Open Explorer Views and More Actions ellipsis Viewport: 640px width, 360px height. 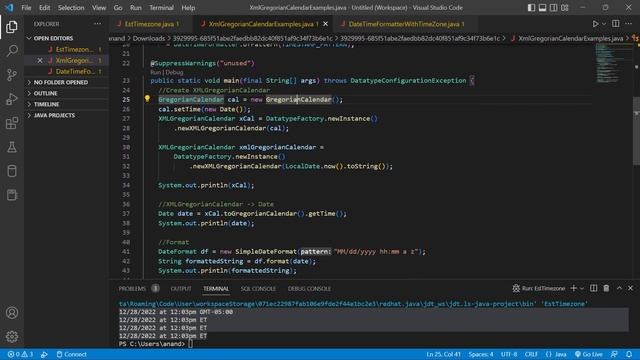click(x=98, y=24)
